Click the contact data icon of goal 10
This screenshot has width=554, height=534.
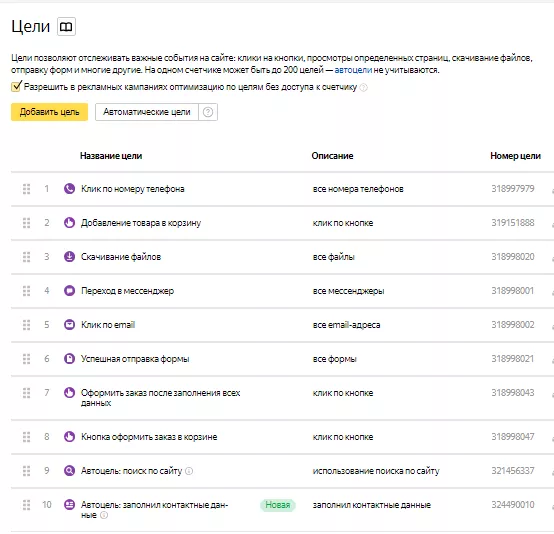click(69, 505)
